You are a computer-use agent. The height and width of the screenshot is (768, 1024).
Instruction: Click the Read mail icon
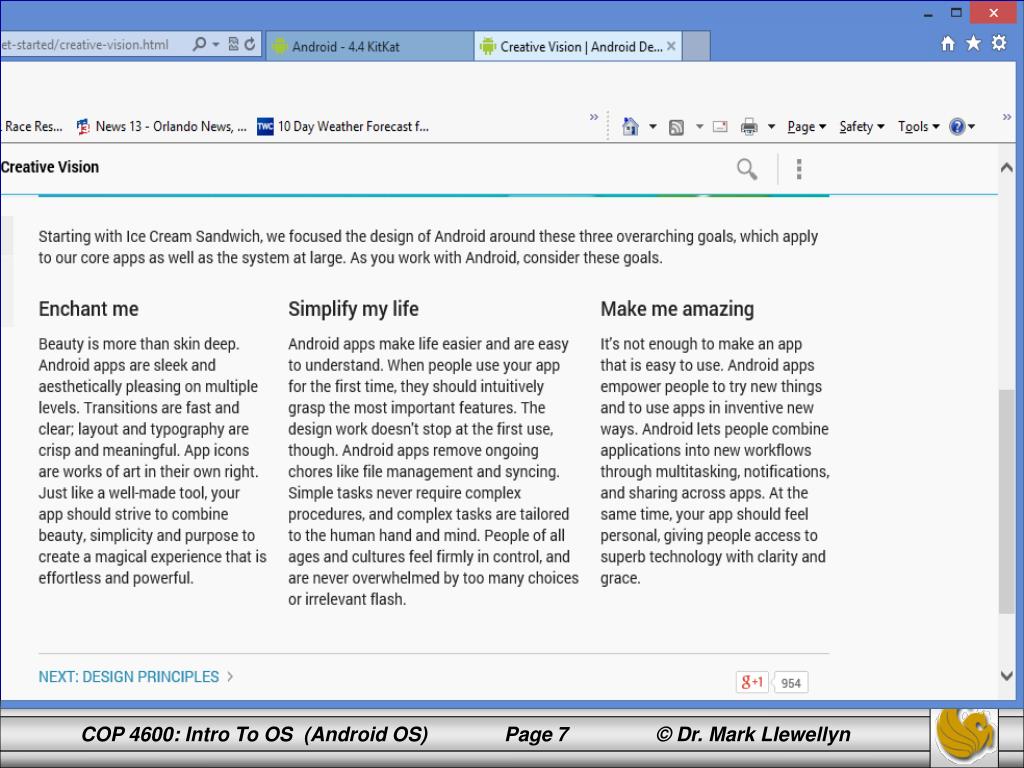click(x=720, y=127)
